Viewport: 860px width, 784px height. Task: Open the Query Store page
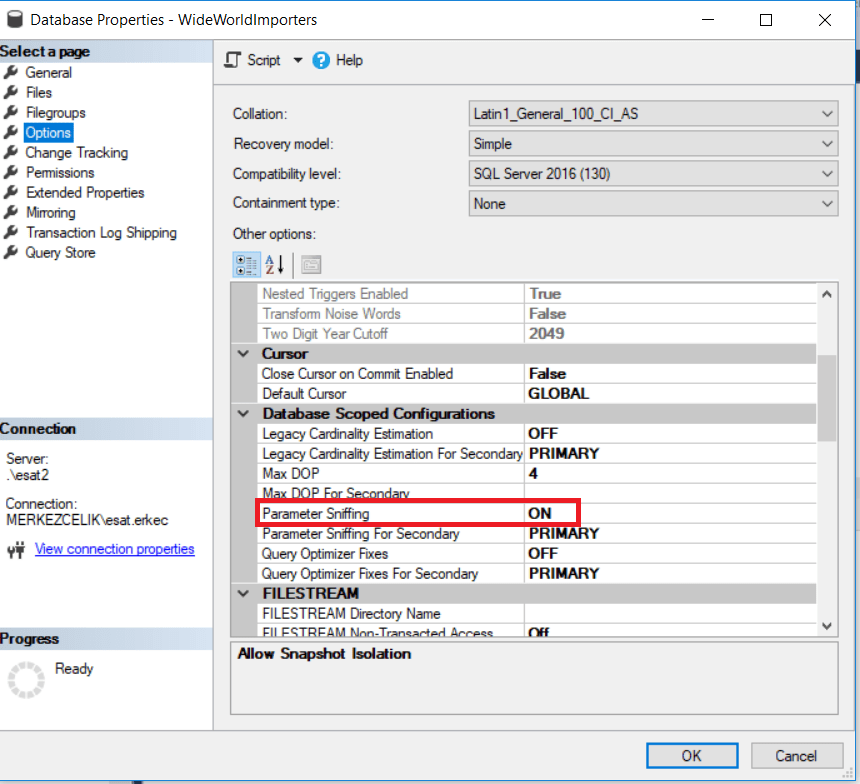coord(60,252)
